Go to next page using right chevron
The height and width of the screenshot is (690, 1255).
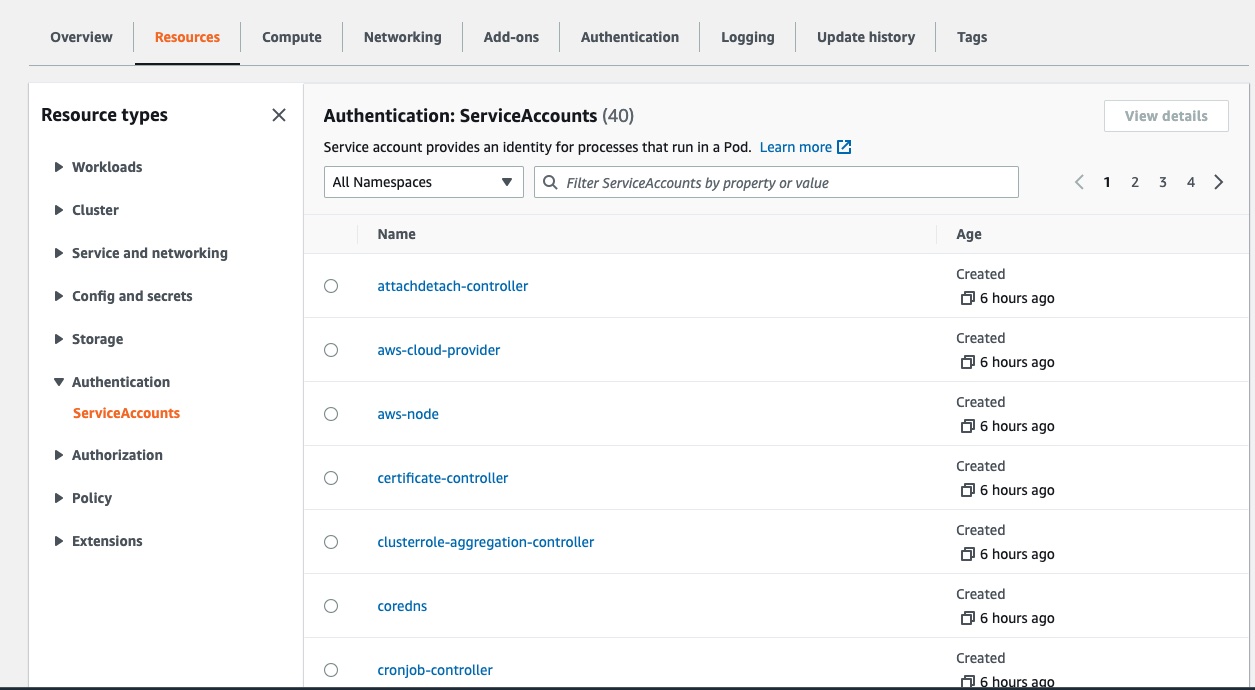click(1218, 182)
